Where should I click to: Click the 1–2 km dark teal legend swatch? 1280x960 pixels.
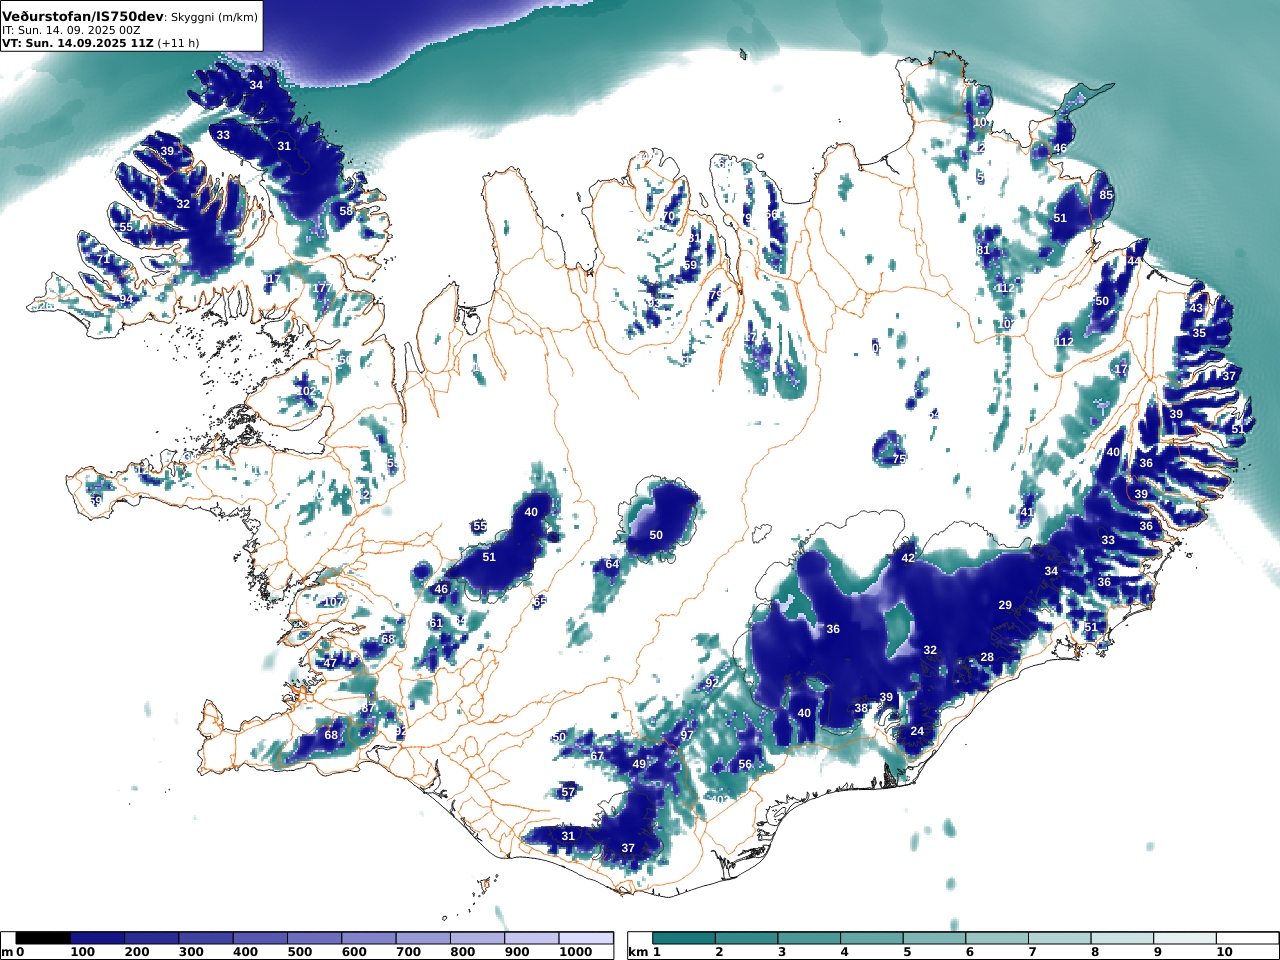[684, 938]
